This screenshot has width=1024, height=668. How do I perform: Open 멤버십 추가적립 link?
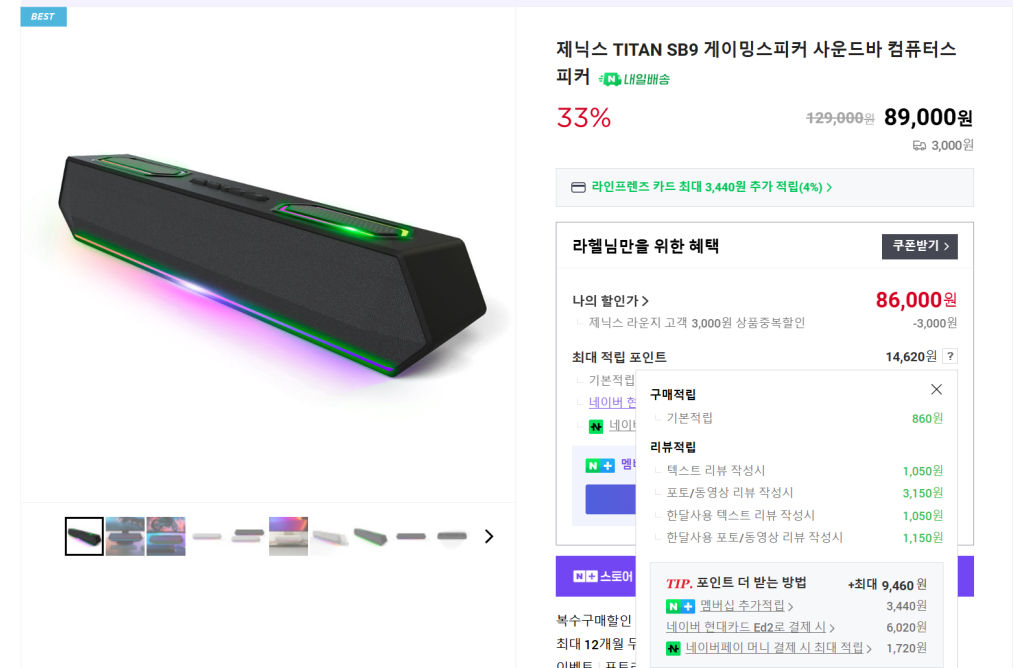pos(746,606)
